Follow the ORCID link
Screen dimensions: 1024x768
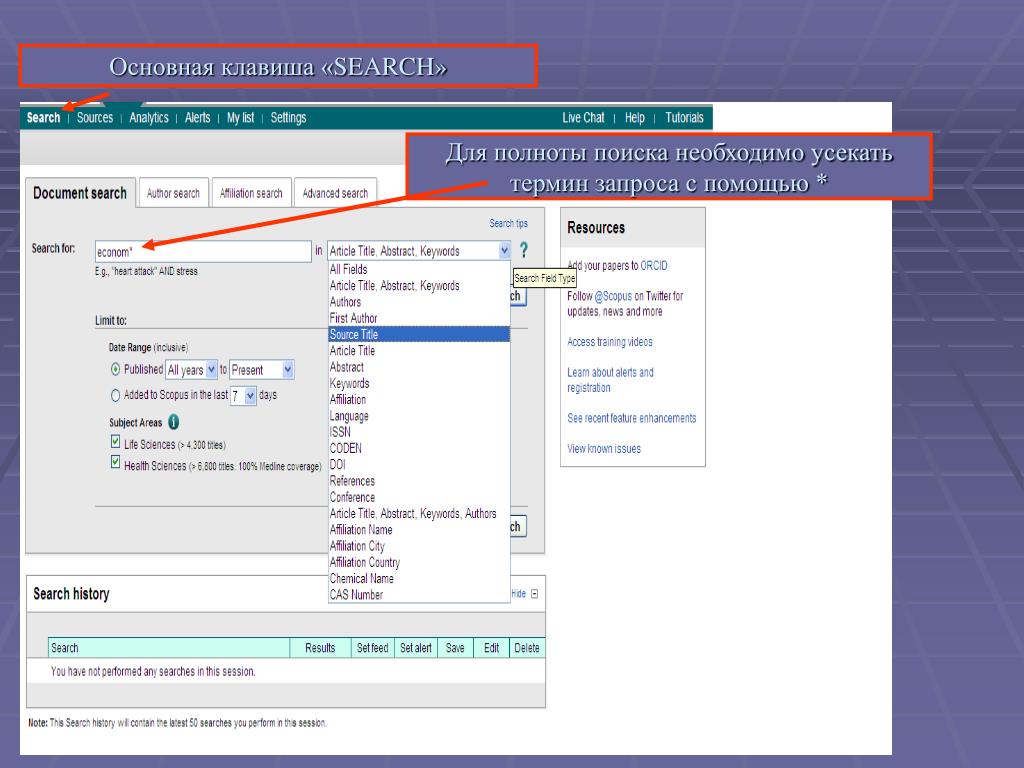(x=654, y=266)
